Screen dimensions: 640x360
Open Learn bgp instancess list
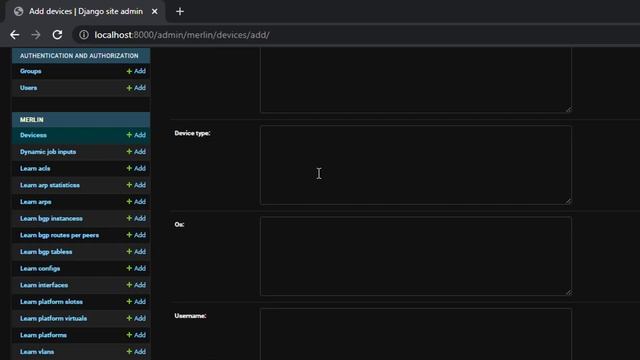51,219
